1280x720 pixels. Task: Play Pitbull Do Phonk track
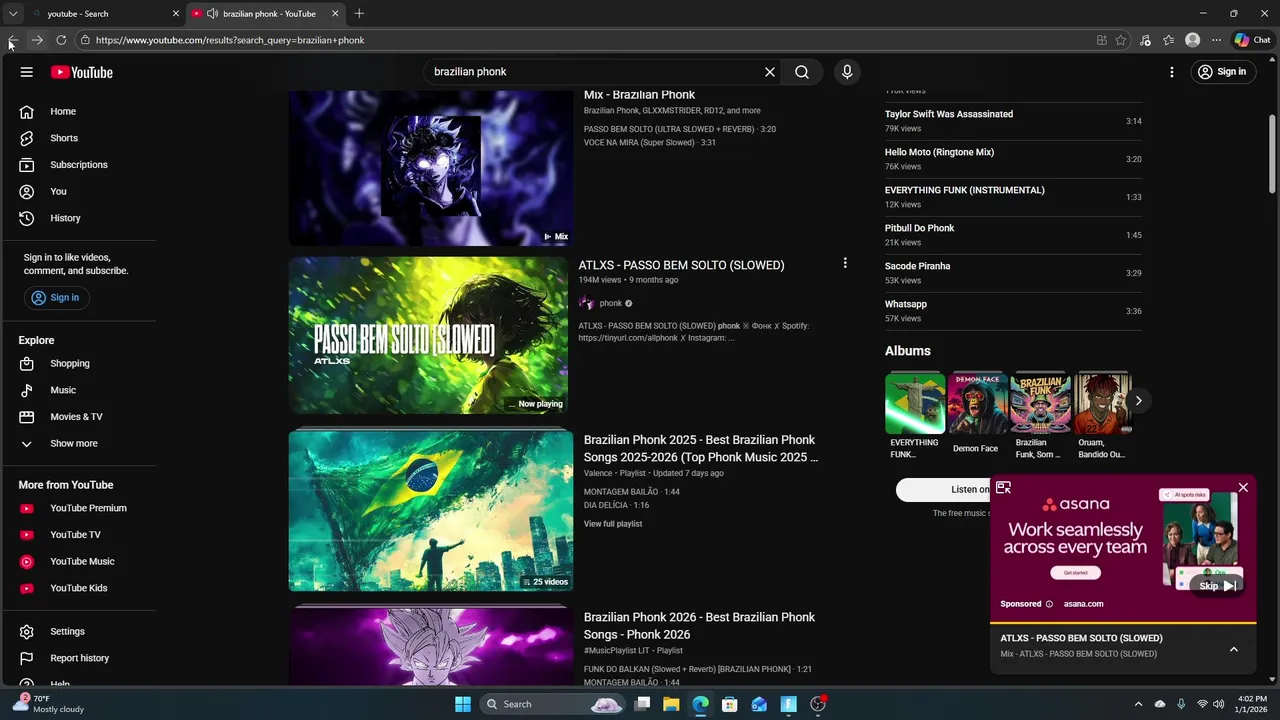1013,235
